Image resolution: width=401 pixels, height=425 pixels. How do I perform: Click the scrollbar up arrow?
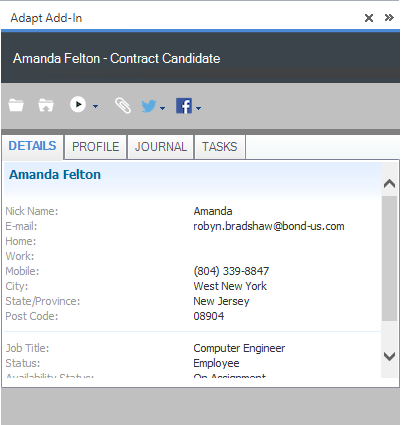(389, 184)
